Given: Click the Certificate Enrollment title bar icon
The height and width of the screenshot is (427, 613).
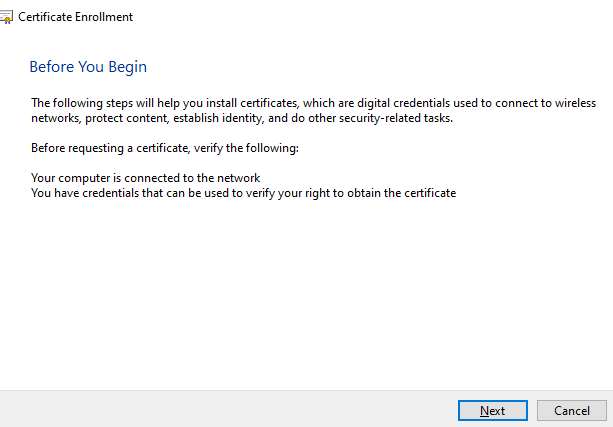Looking at the screenshot, I should point(7,17).
